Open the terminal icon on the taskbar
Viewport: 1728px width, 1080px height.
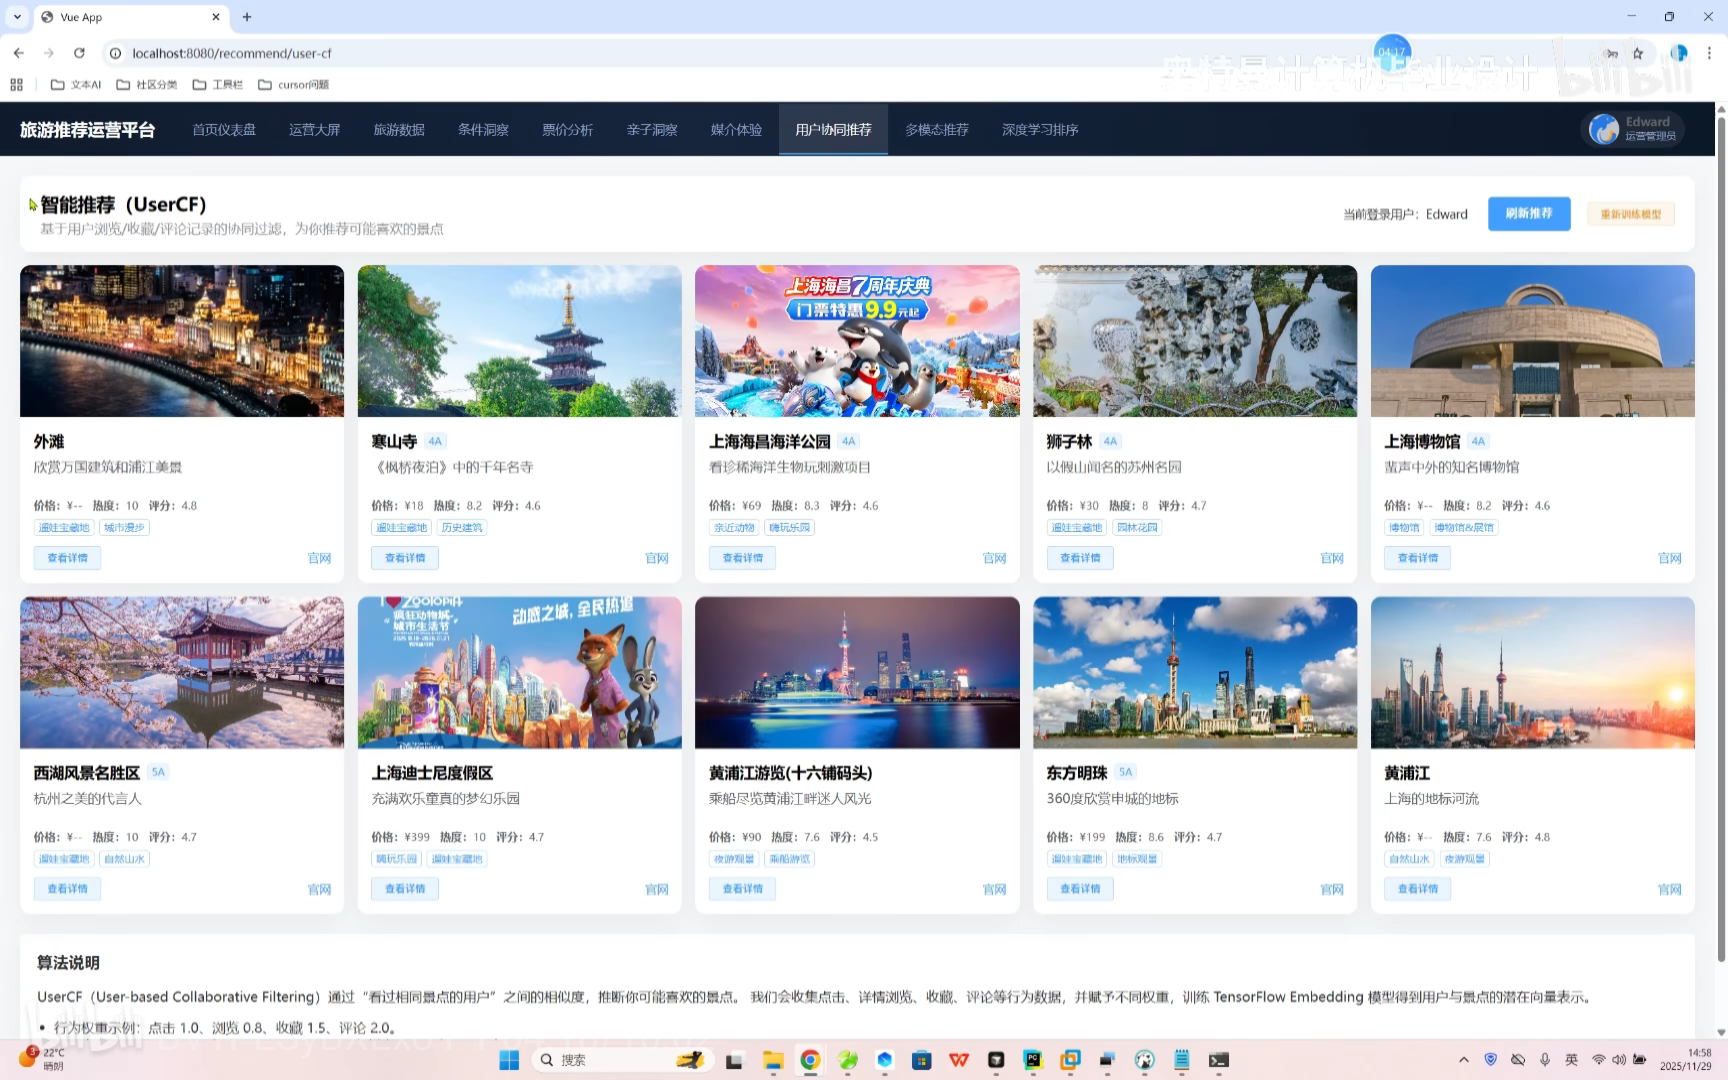pos(1219,1060)
